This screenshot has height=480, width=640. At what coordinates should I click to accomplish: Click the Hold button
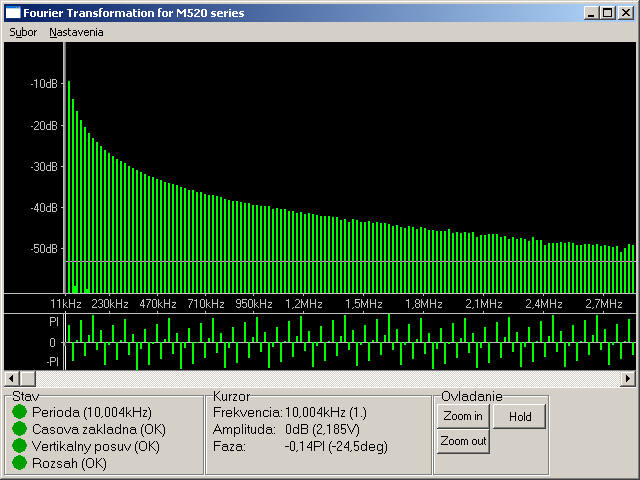520,416
